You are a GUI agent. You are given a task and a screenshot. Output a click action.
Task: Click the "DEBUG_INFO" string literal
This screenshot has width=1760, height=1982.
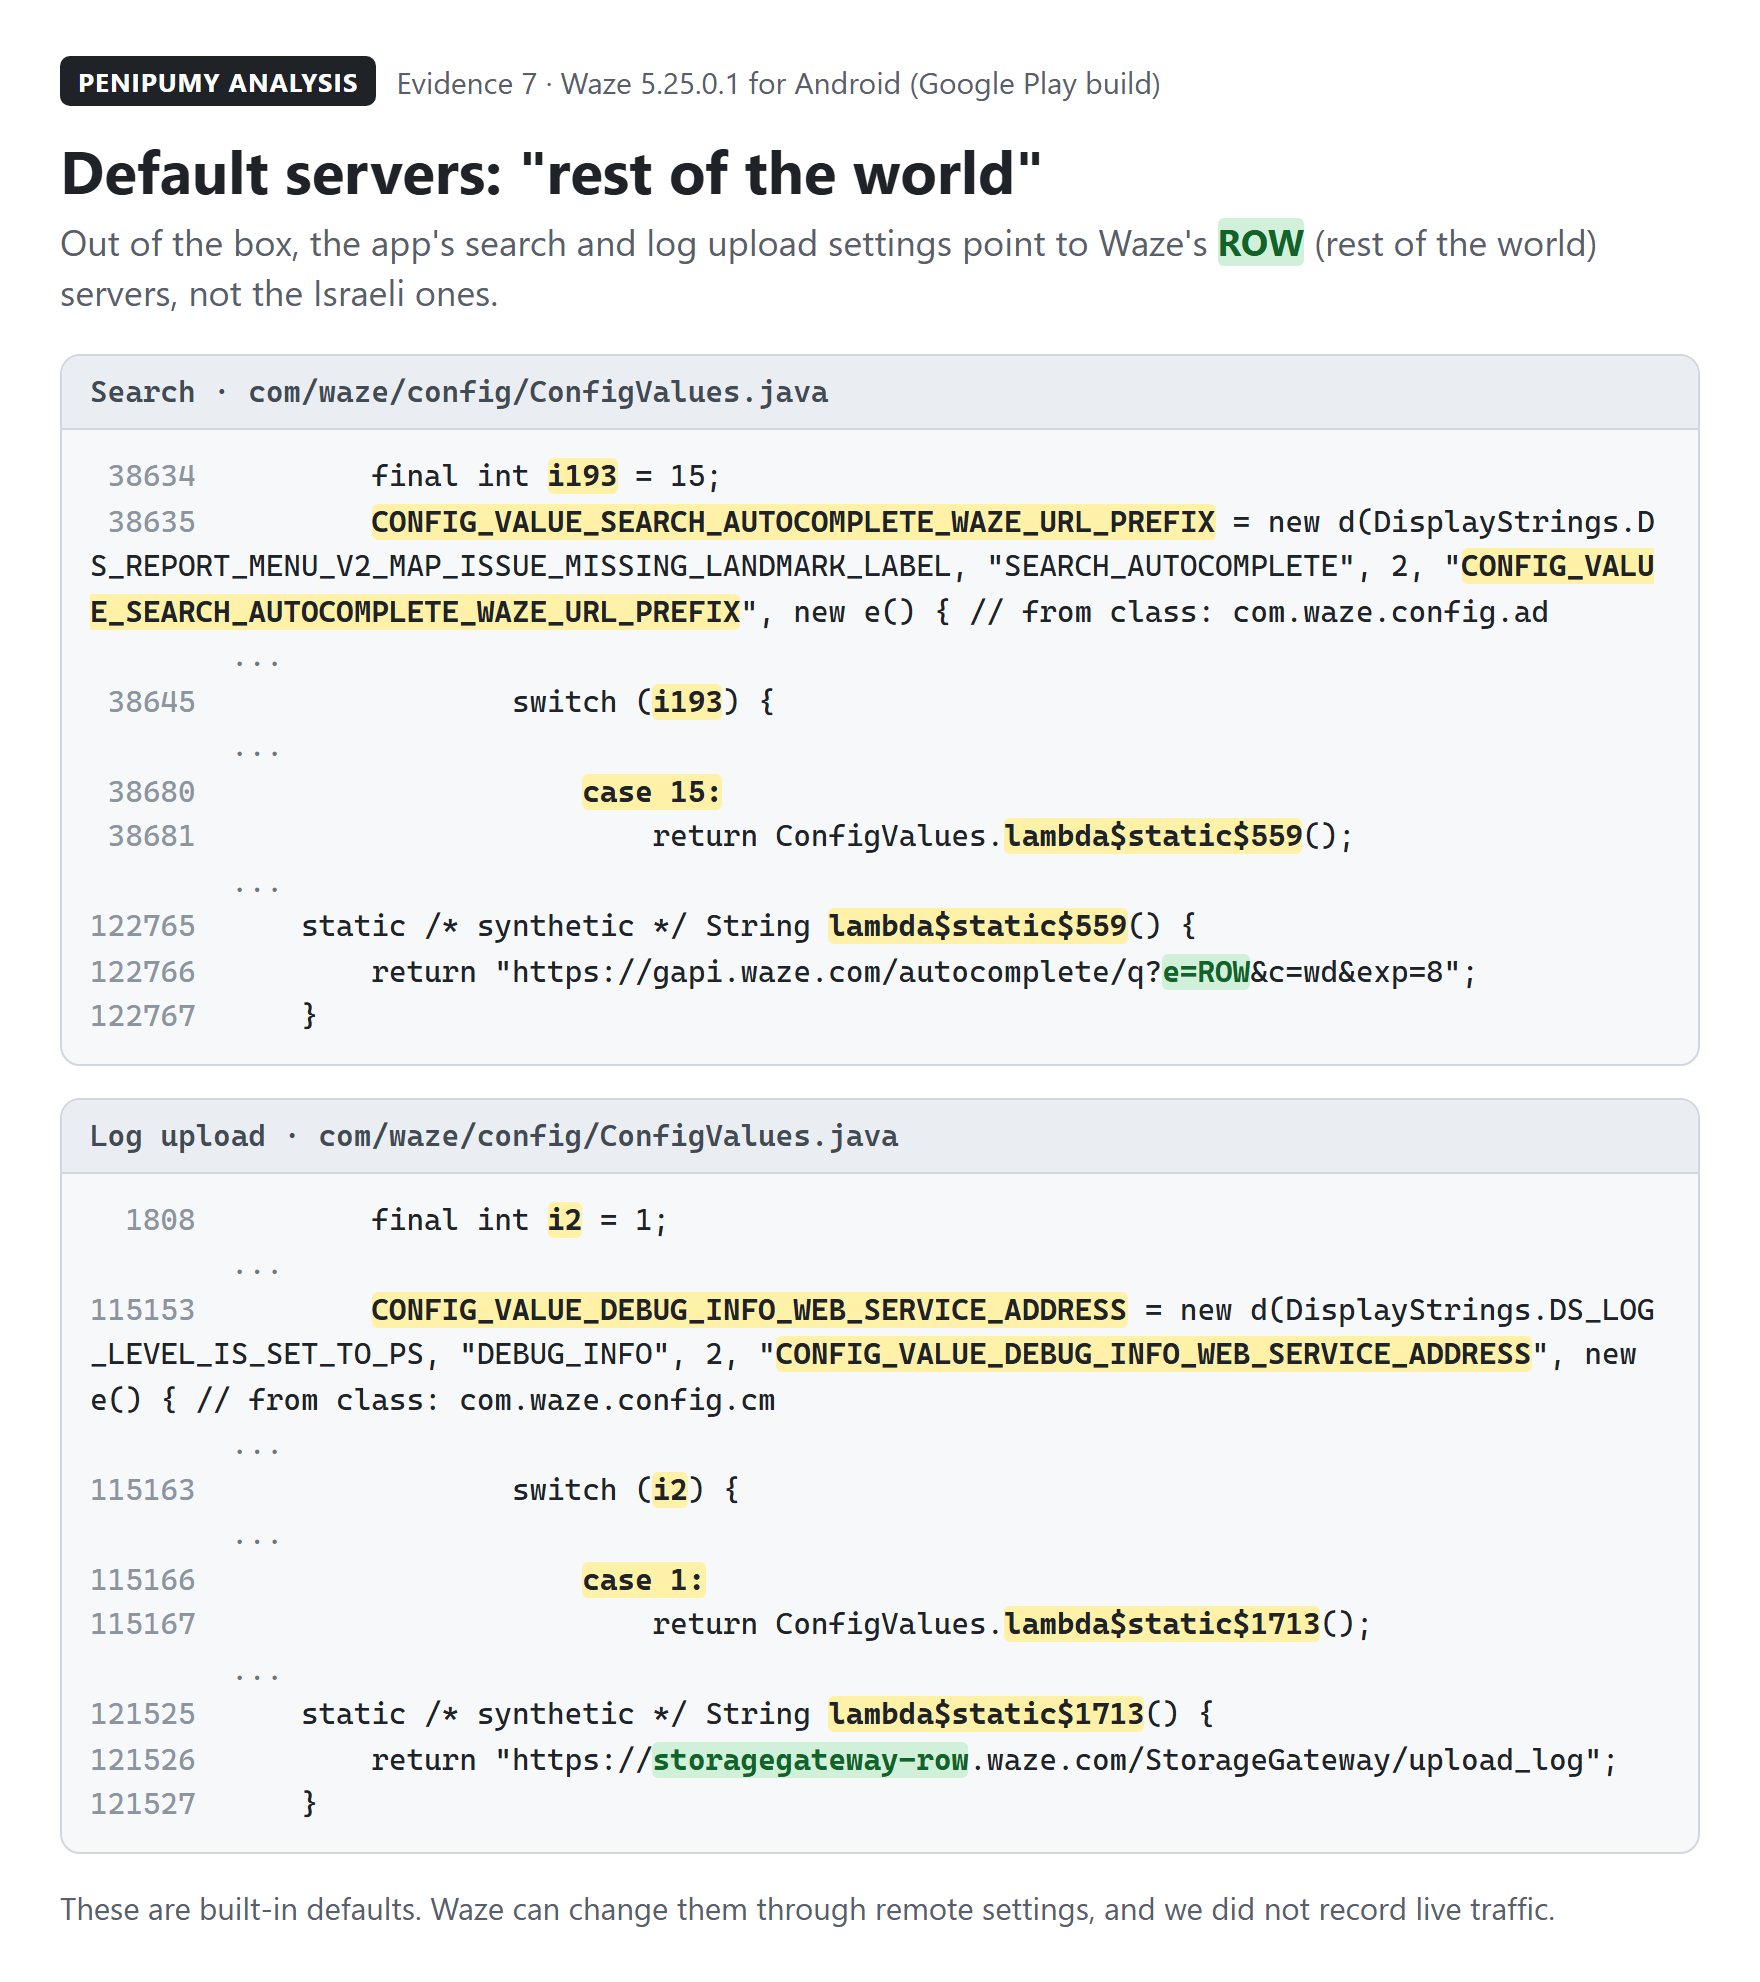(x=564, y=1354)
